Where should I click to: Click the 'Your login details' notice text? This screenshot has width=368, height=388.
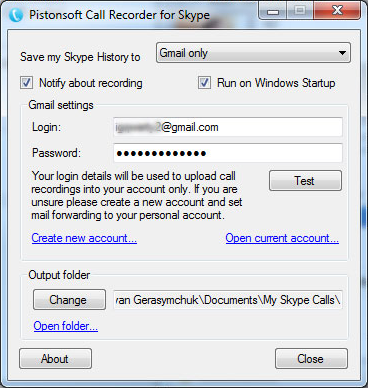click(137, 195)
